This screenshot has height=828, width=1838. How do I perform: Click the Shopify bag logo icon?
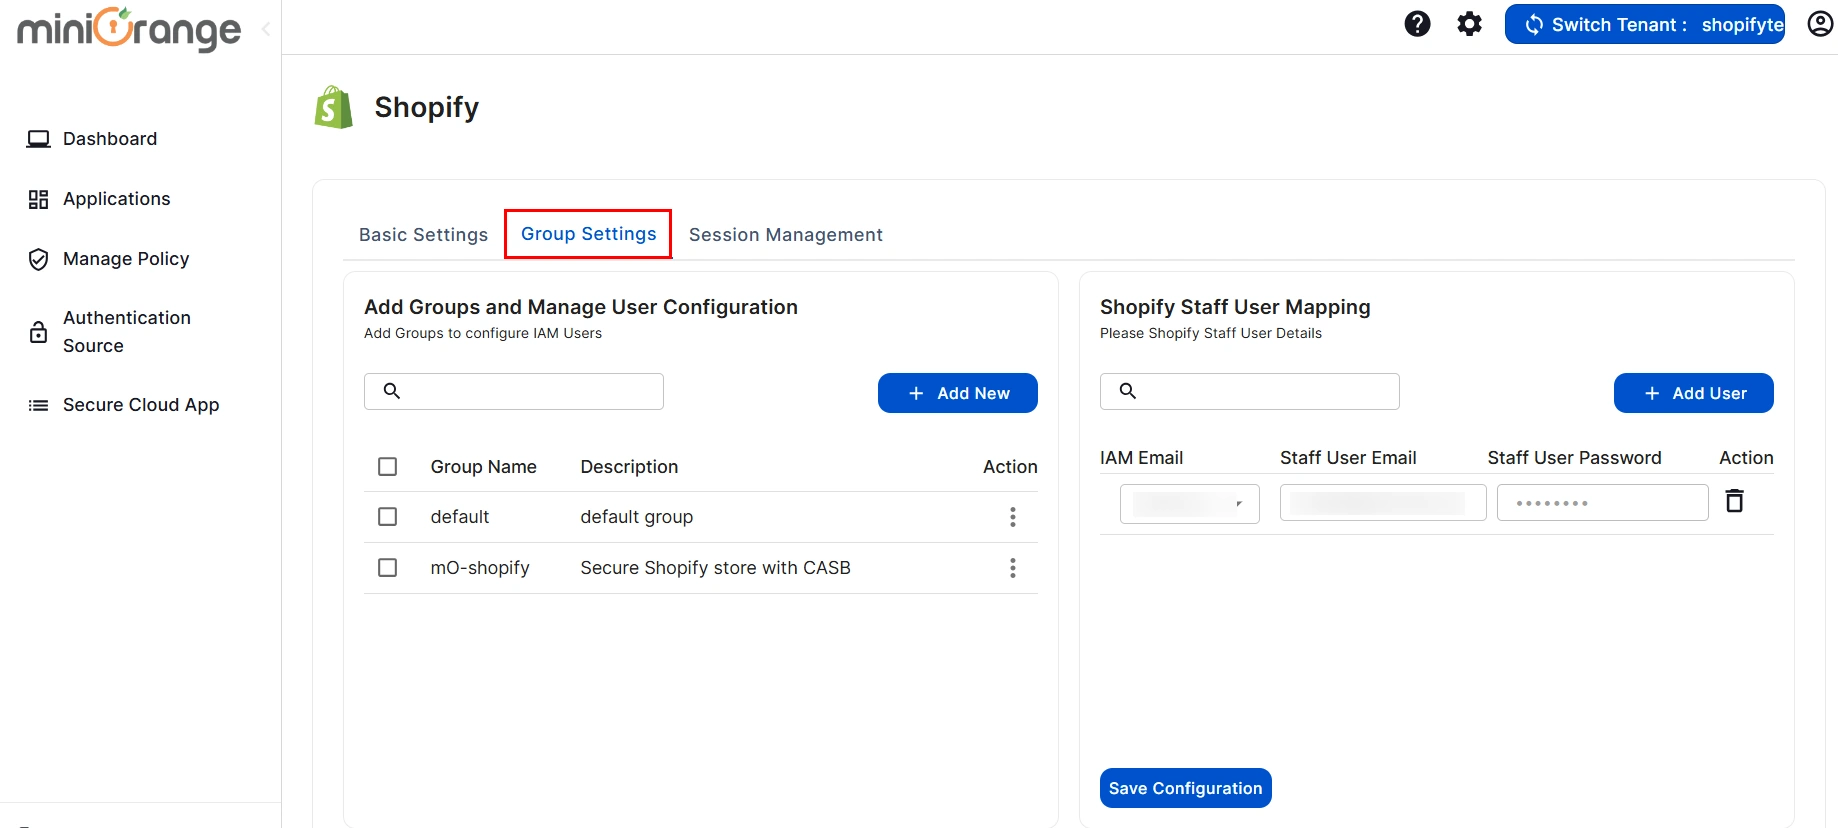[334, 107]
